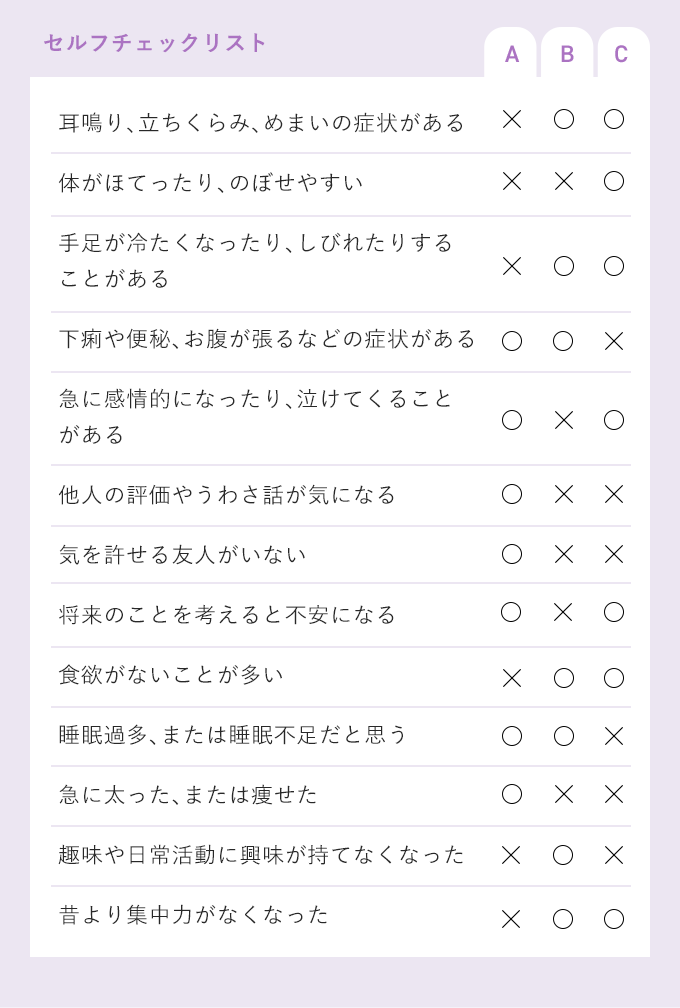Click column C circle for 体がほてったり row

pyautogui.click(x=614, y=181)
